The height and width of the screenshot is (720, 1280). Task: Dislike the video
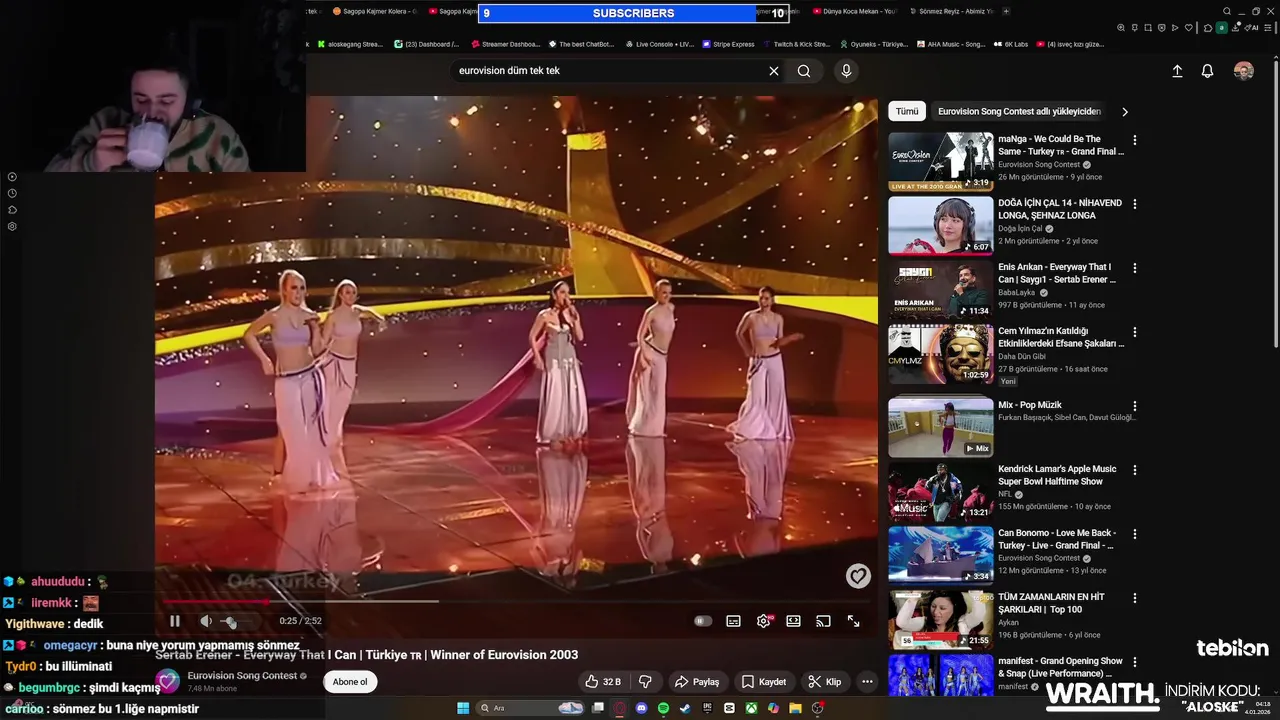tap(645, 682)
